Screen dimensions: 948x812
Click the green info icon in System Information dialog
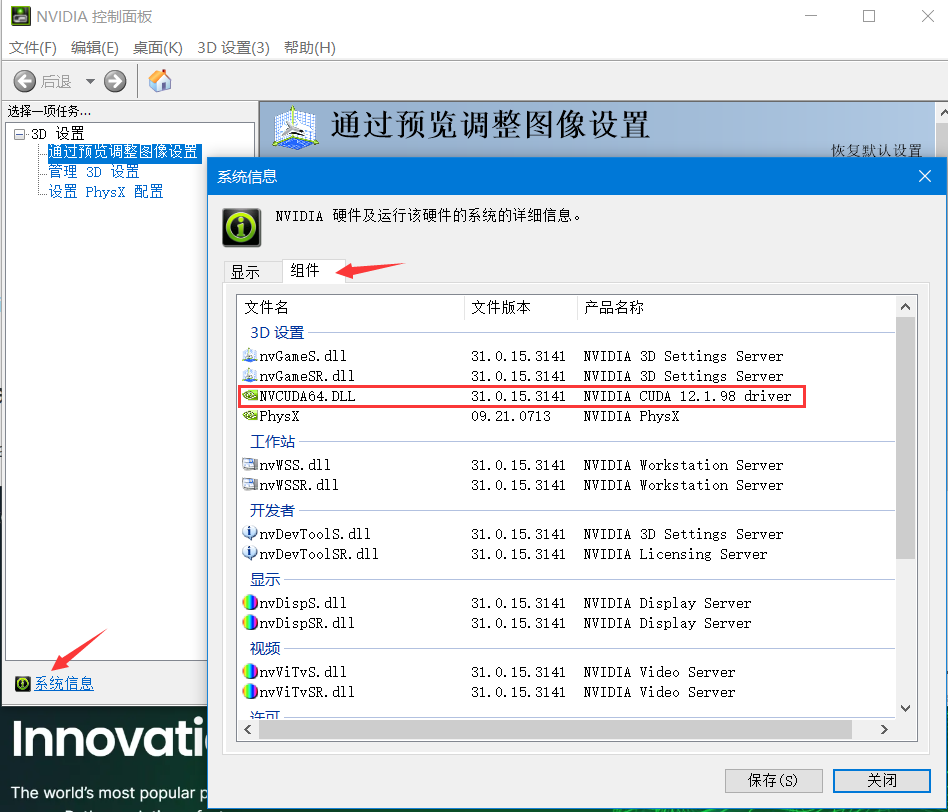click(x=241, y=227)
